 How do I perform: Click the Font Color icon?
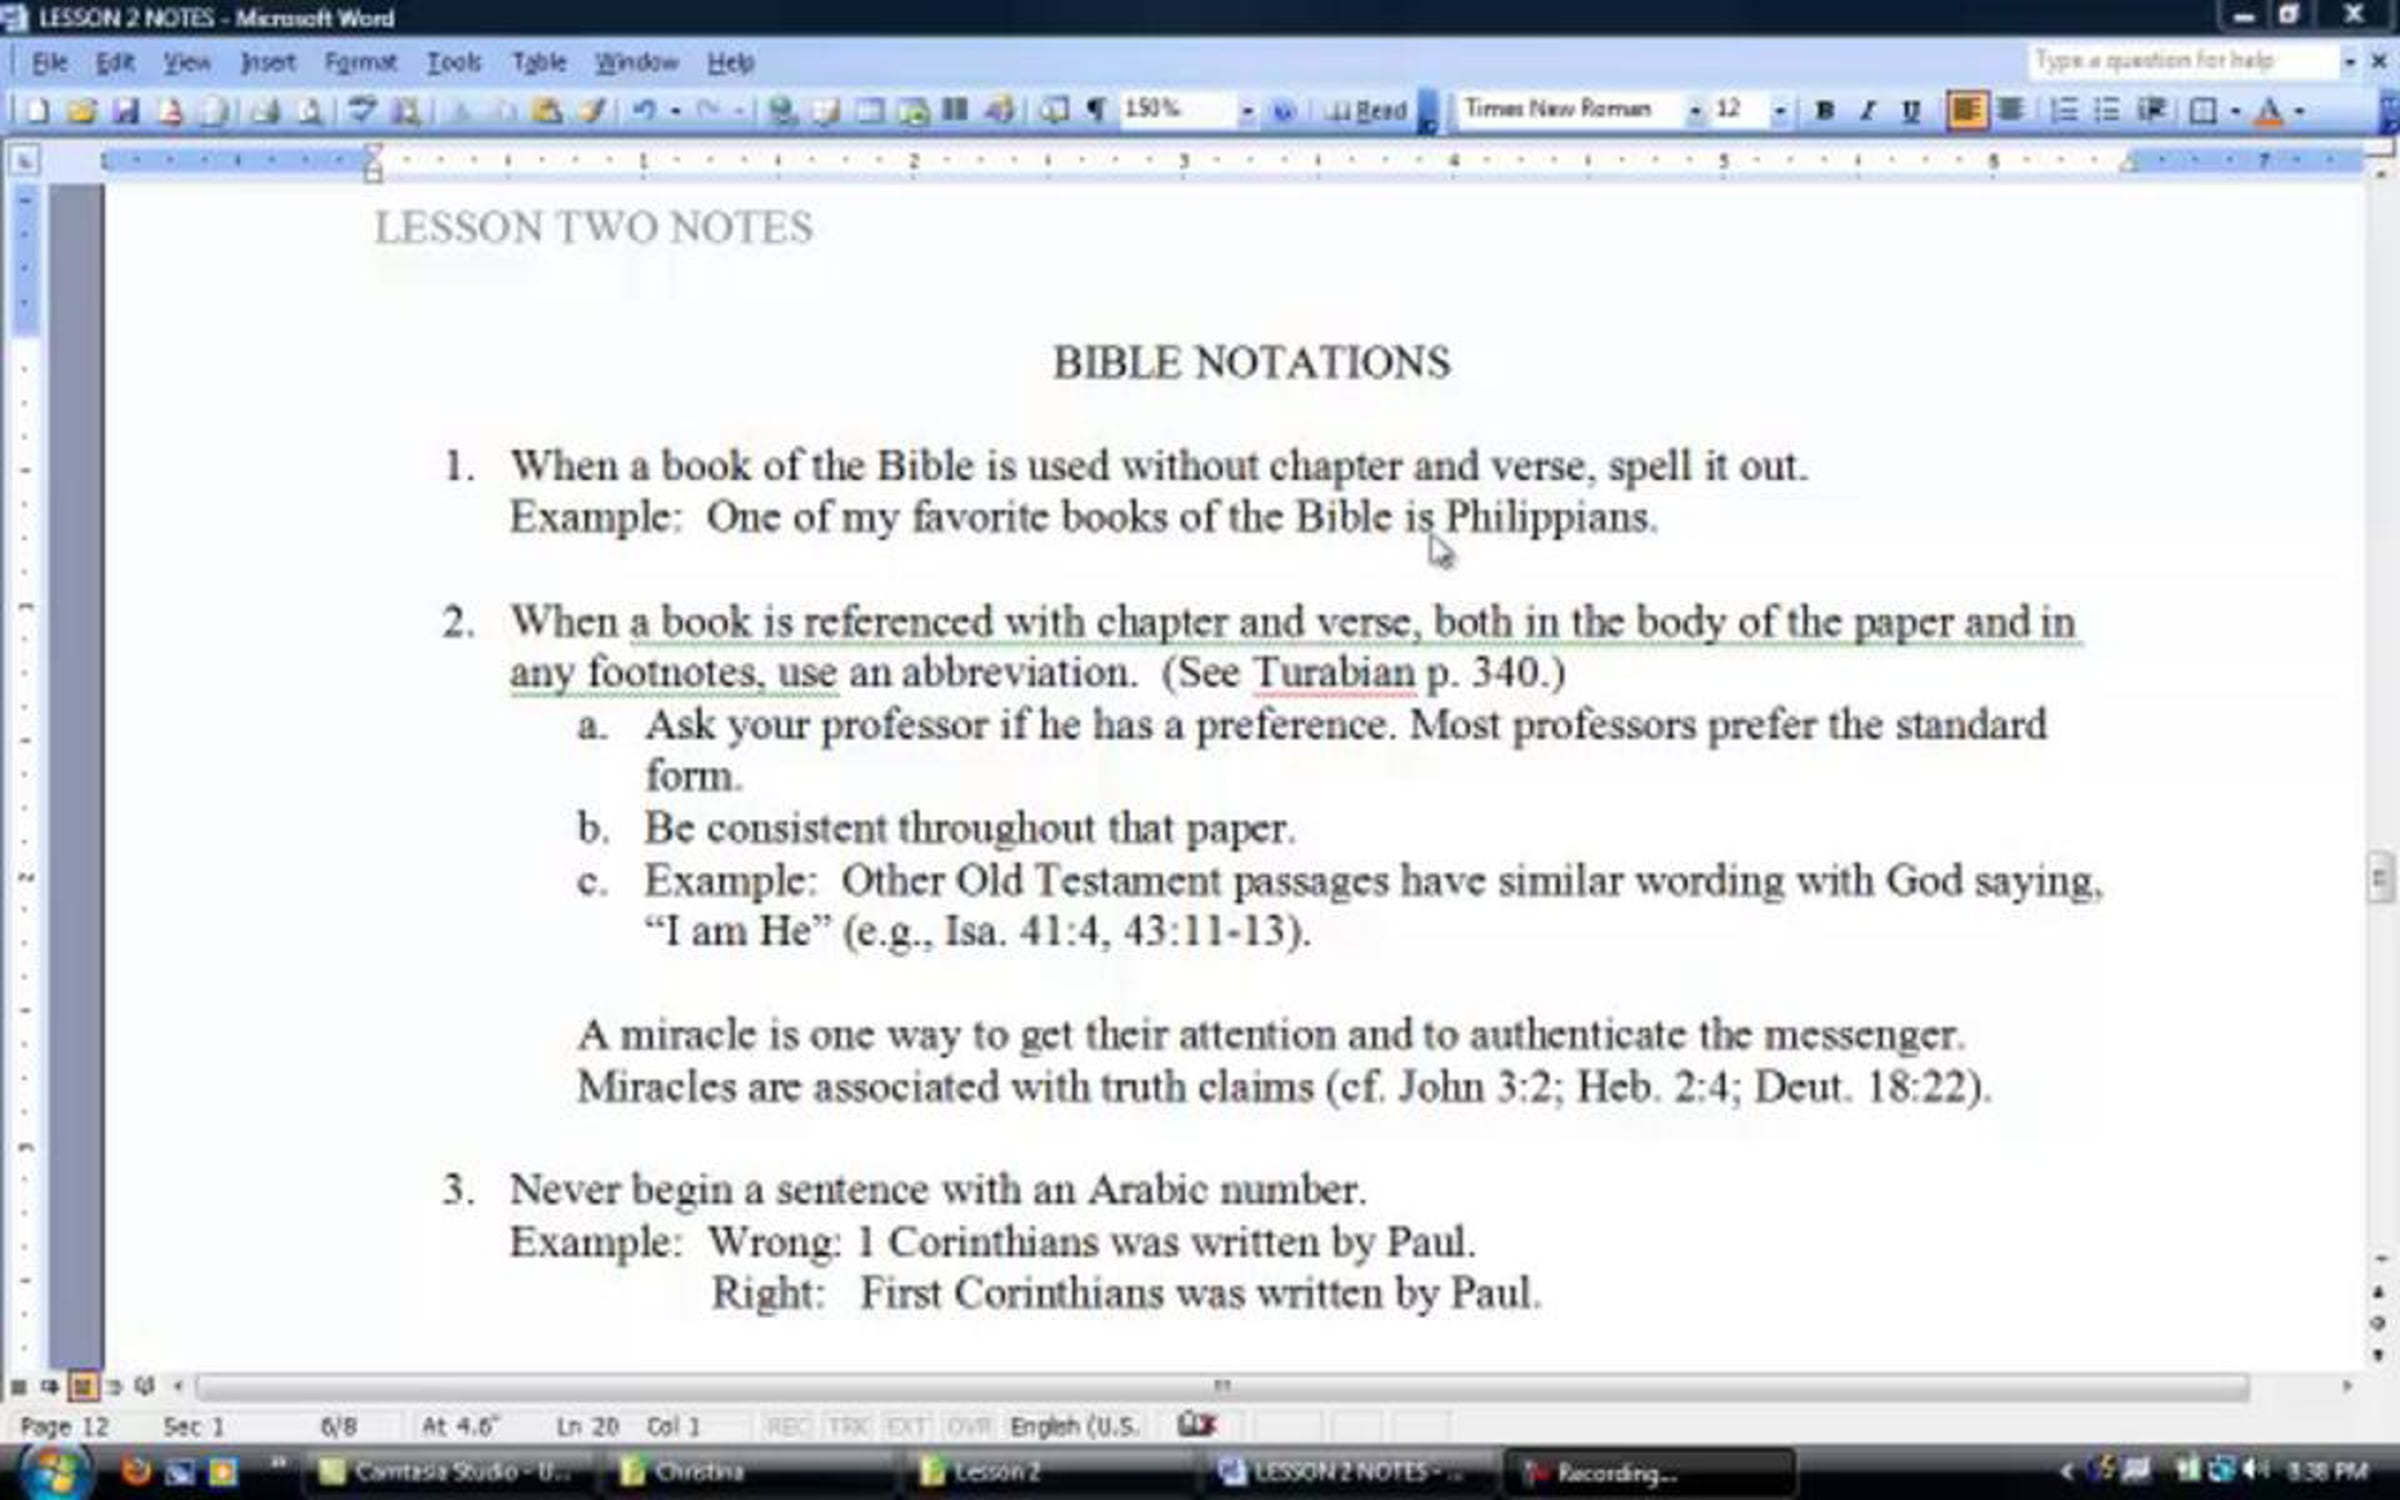click(2269, 110)
